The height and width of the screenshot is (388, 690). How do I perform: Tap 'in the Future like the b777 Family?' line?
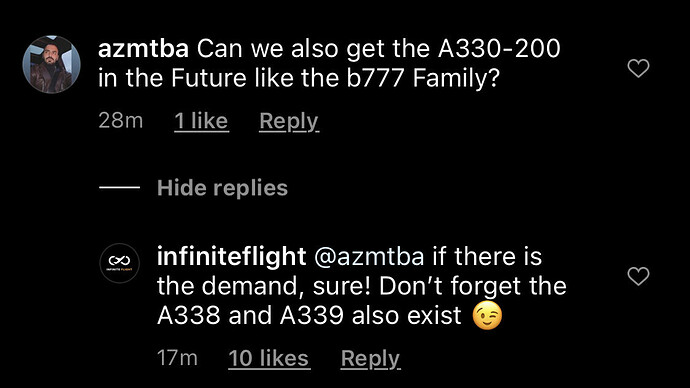[299, 78]
